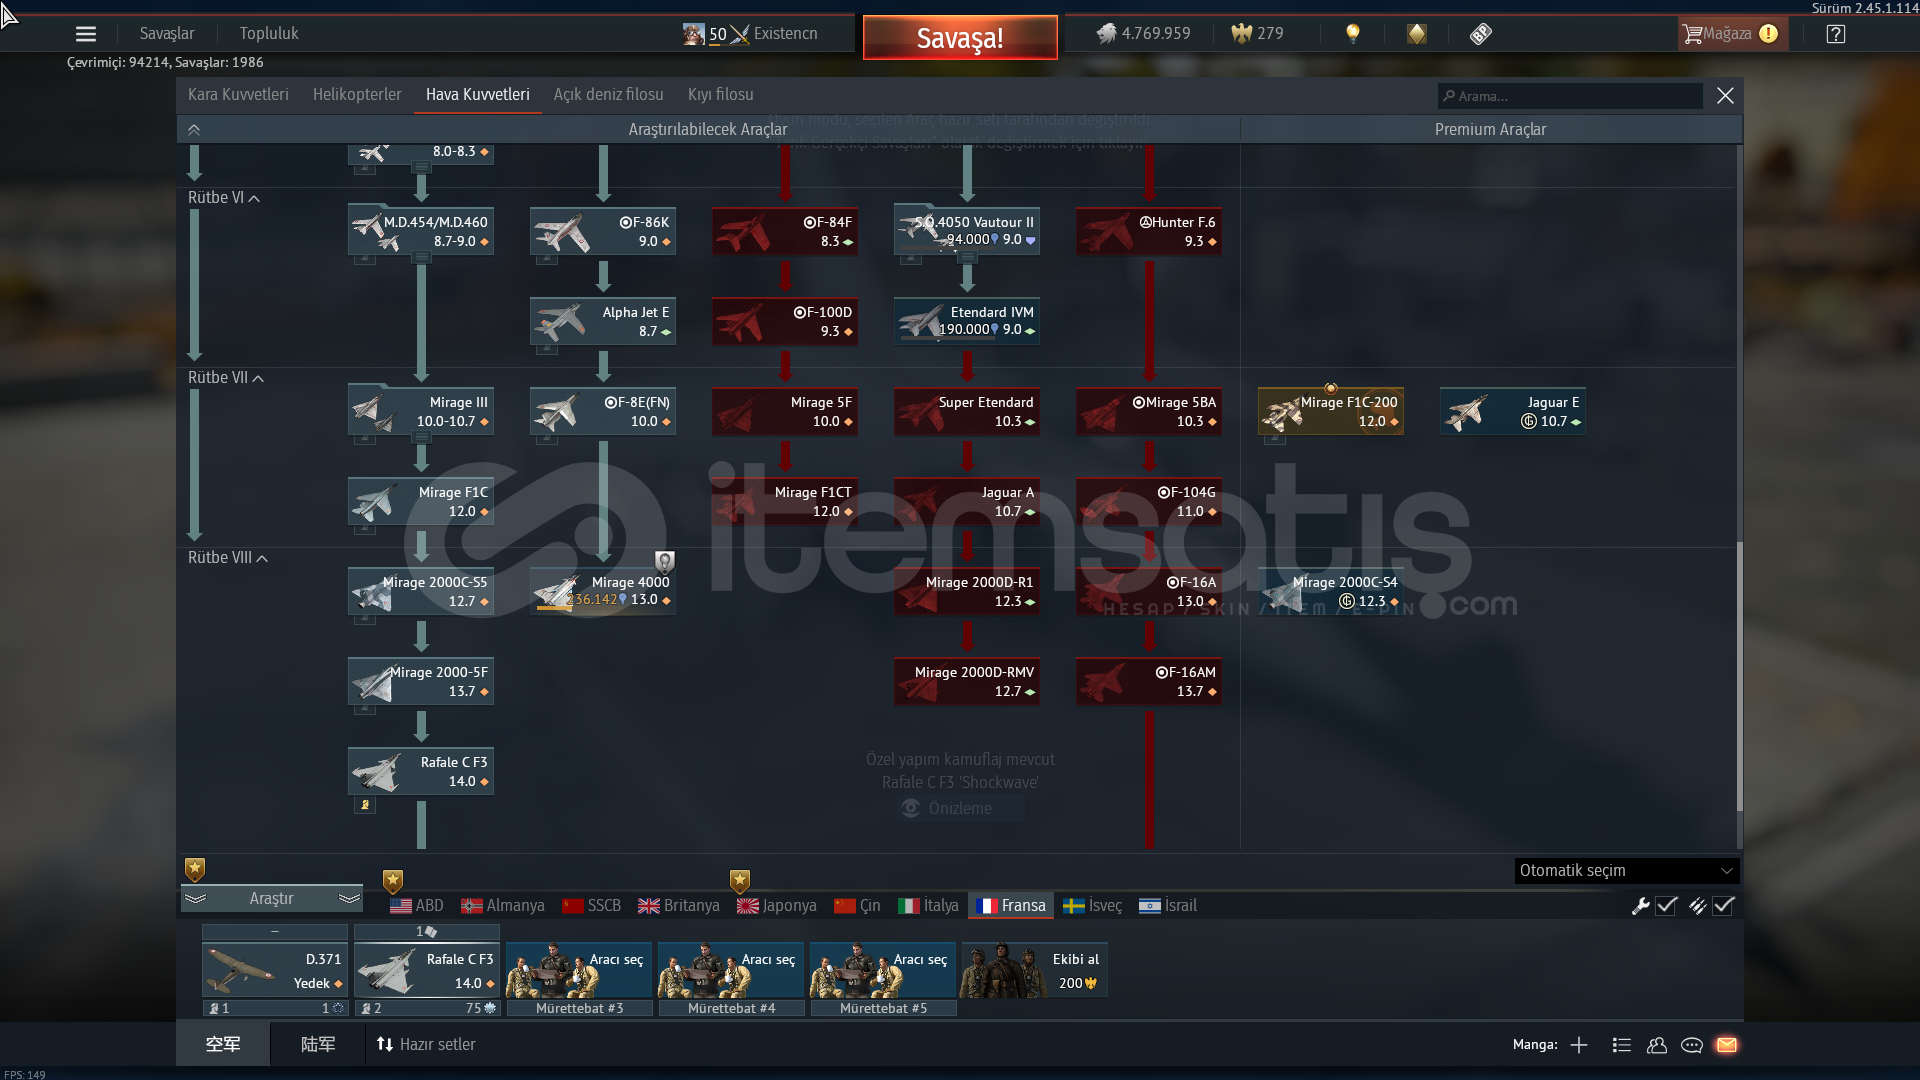Click left chevron on Araştır bar
The width and height of the screenshot is (1920, 1080).
[195, 899]
